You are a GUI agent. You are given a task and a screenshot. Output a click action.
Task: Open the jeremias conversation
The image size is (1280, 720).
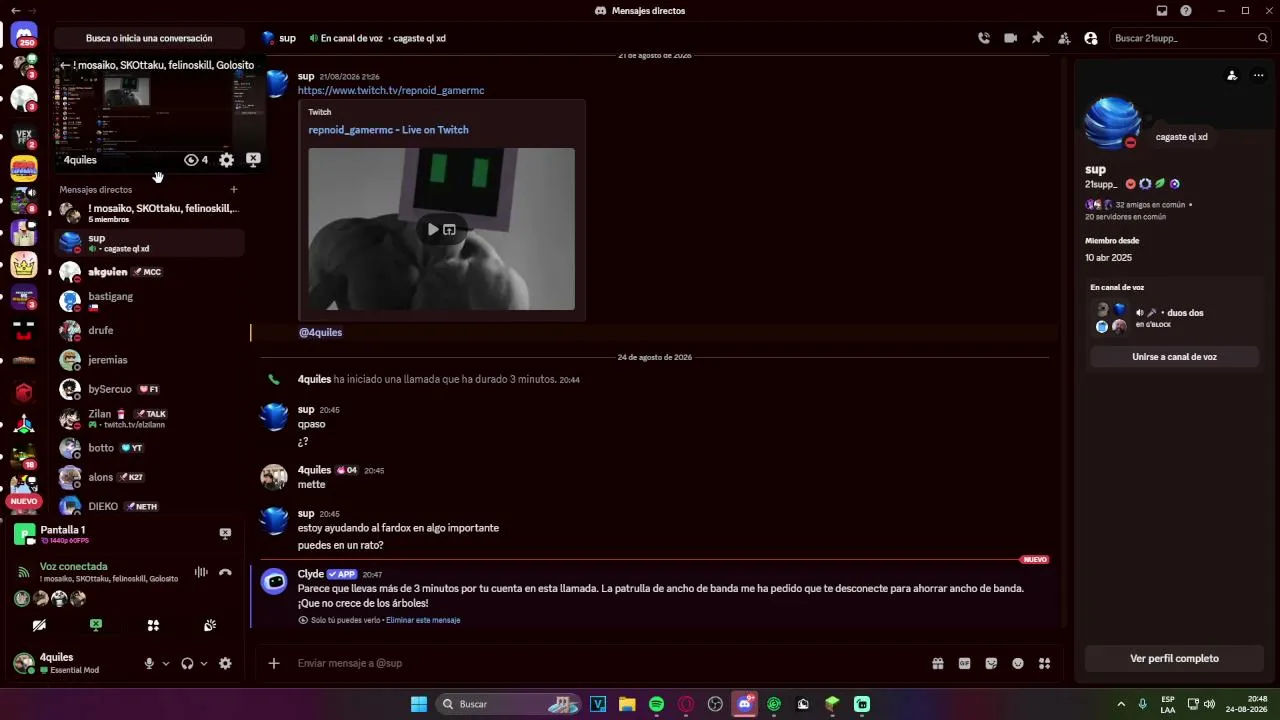[x=149, y=360]
